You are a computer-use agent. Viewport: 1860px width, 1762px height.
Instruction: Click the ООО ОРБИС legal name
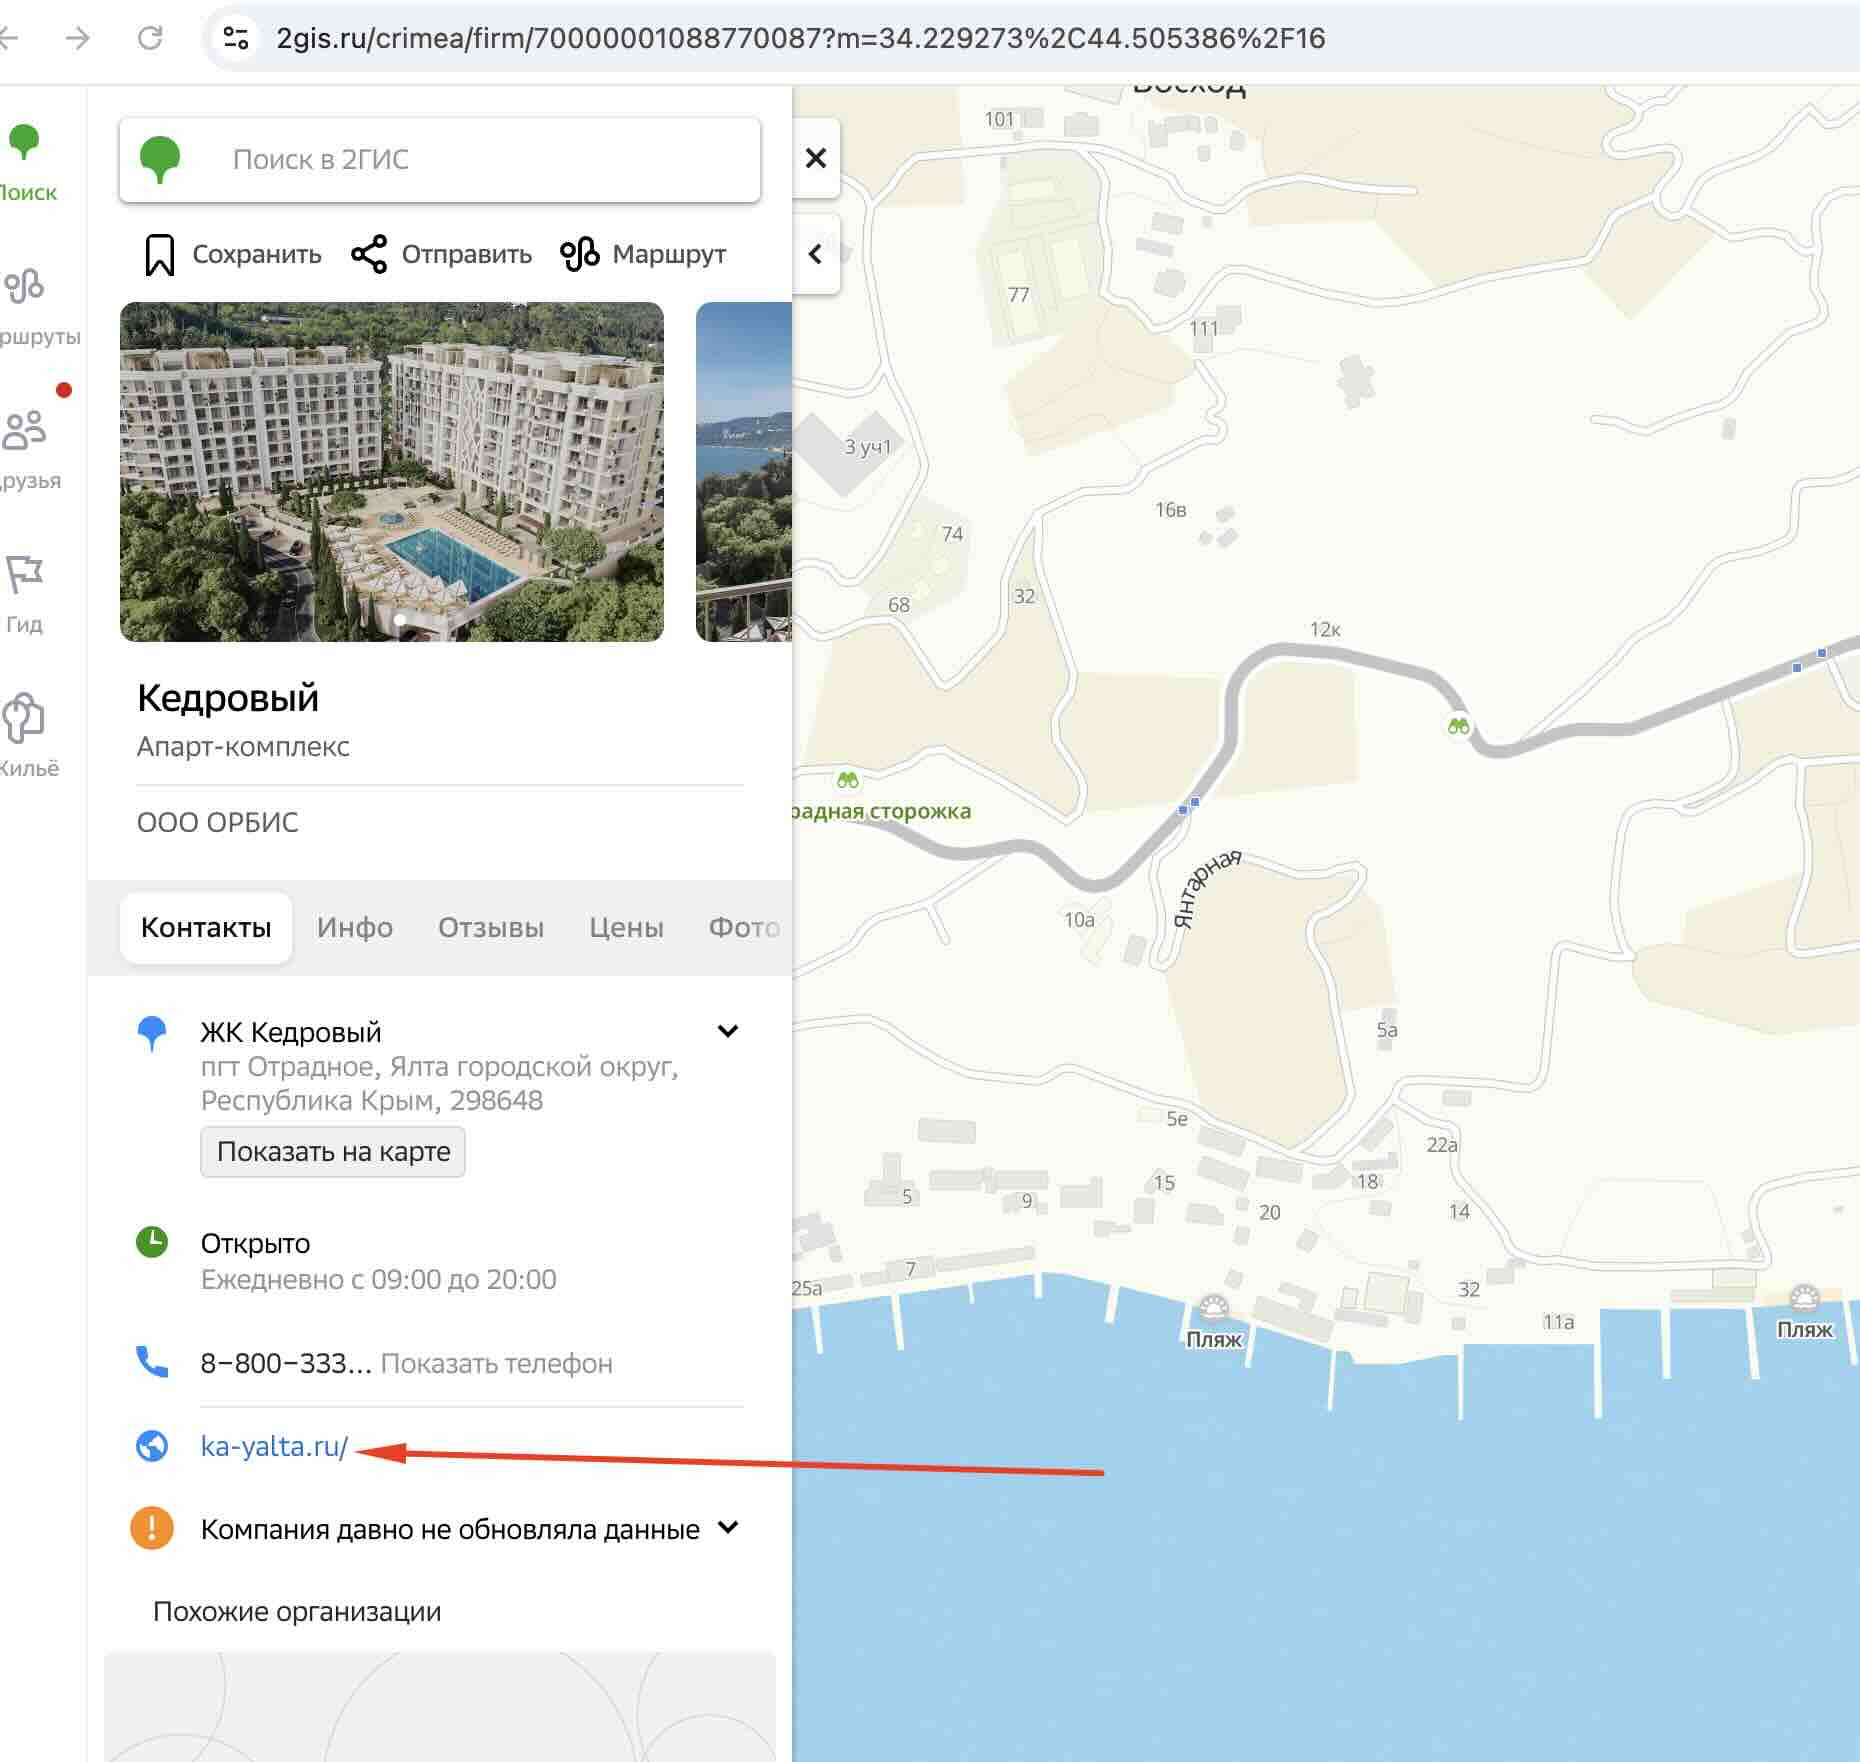[218, 823]
